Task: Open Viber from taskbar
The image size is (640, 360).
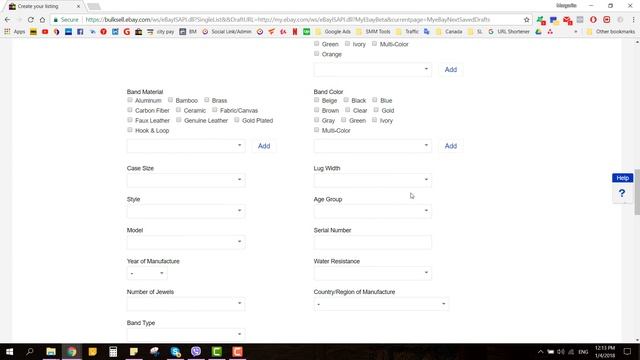Action: 196,351
